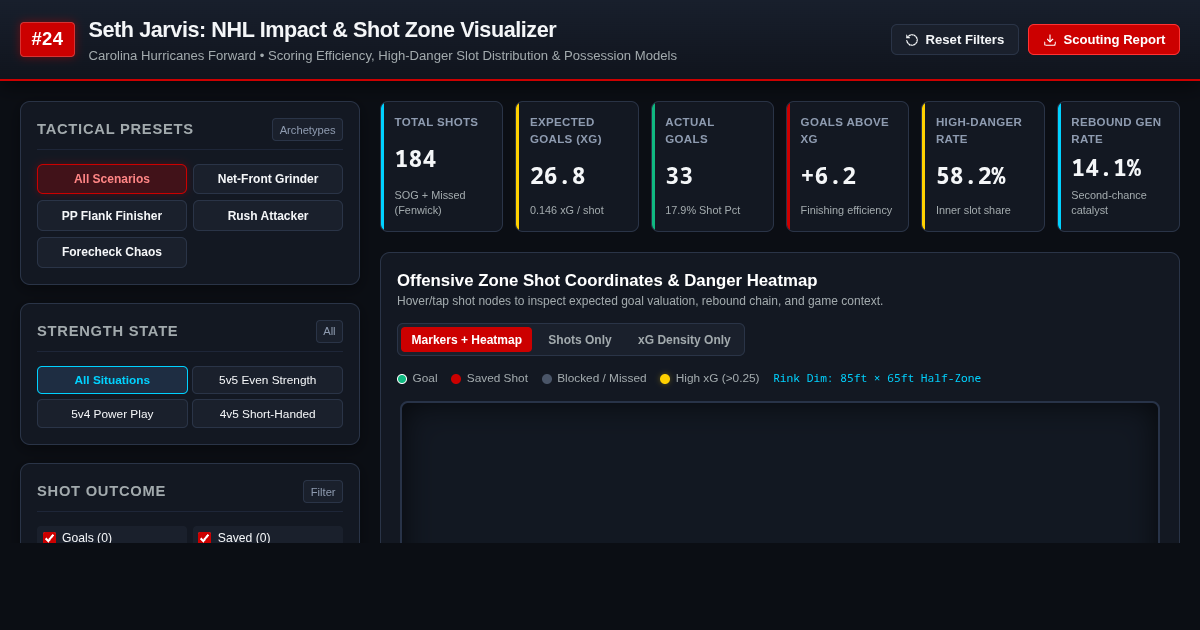Click the Strength State heading

pyautogui.click(x=107, y=331)
